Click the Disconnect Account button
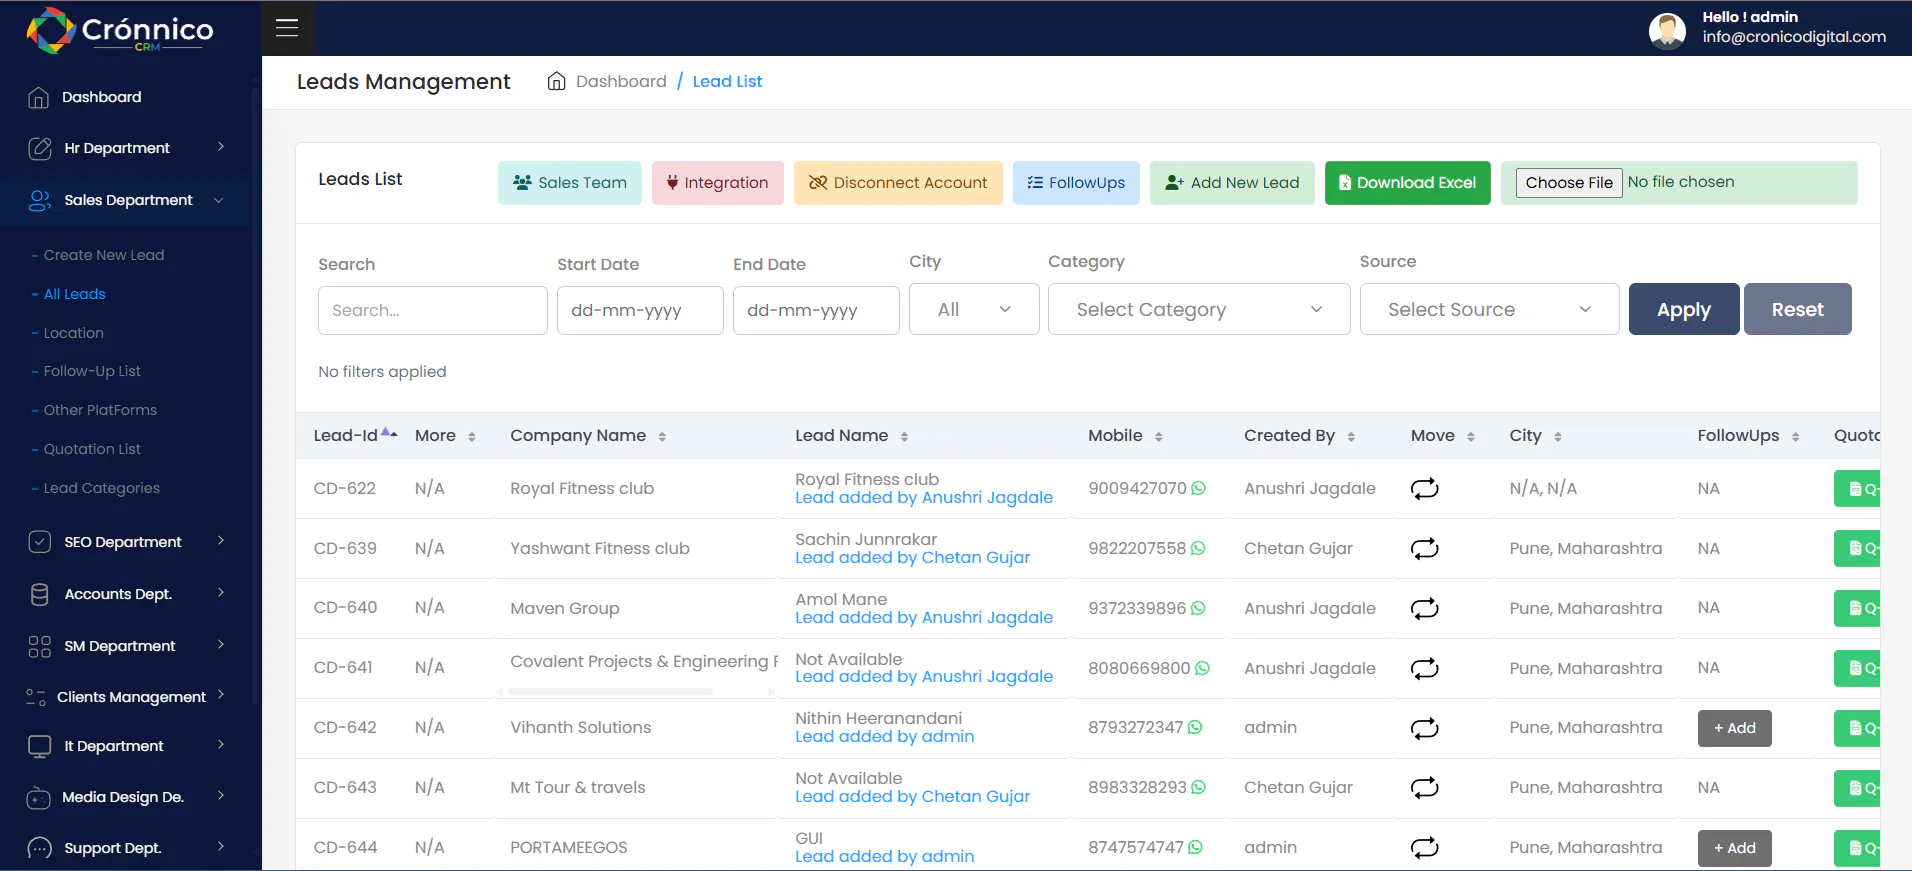Image resolution: width=1912 pixels, height=871 pixels. [898, 183]
